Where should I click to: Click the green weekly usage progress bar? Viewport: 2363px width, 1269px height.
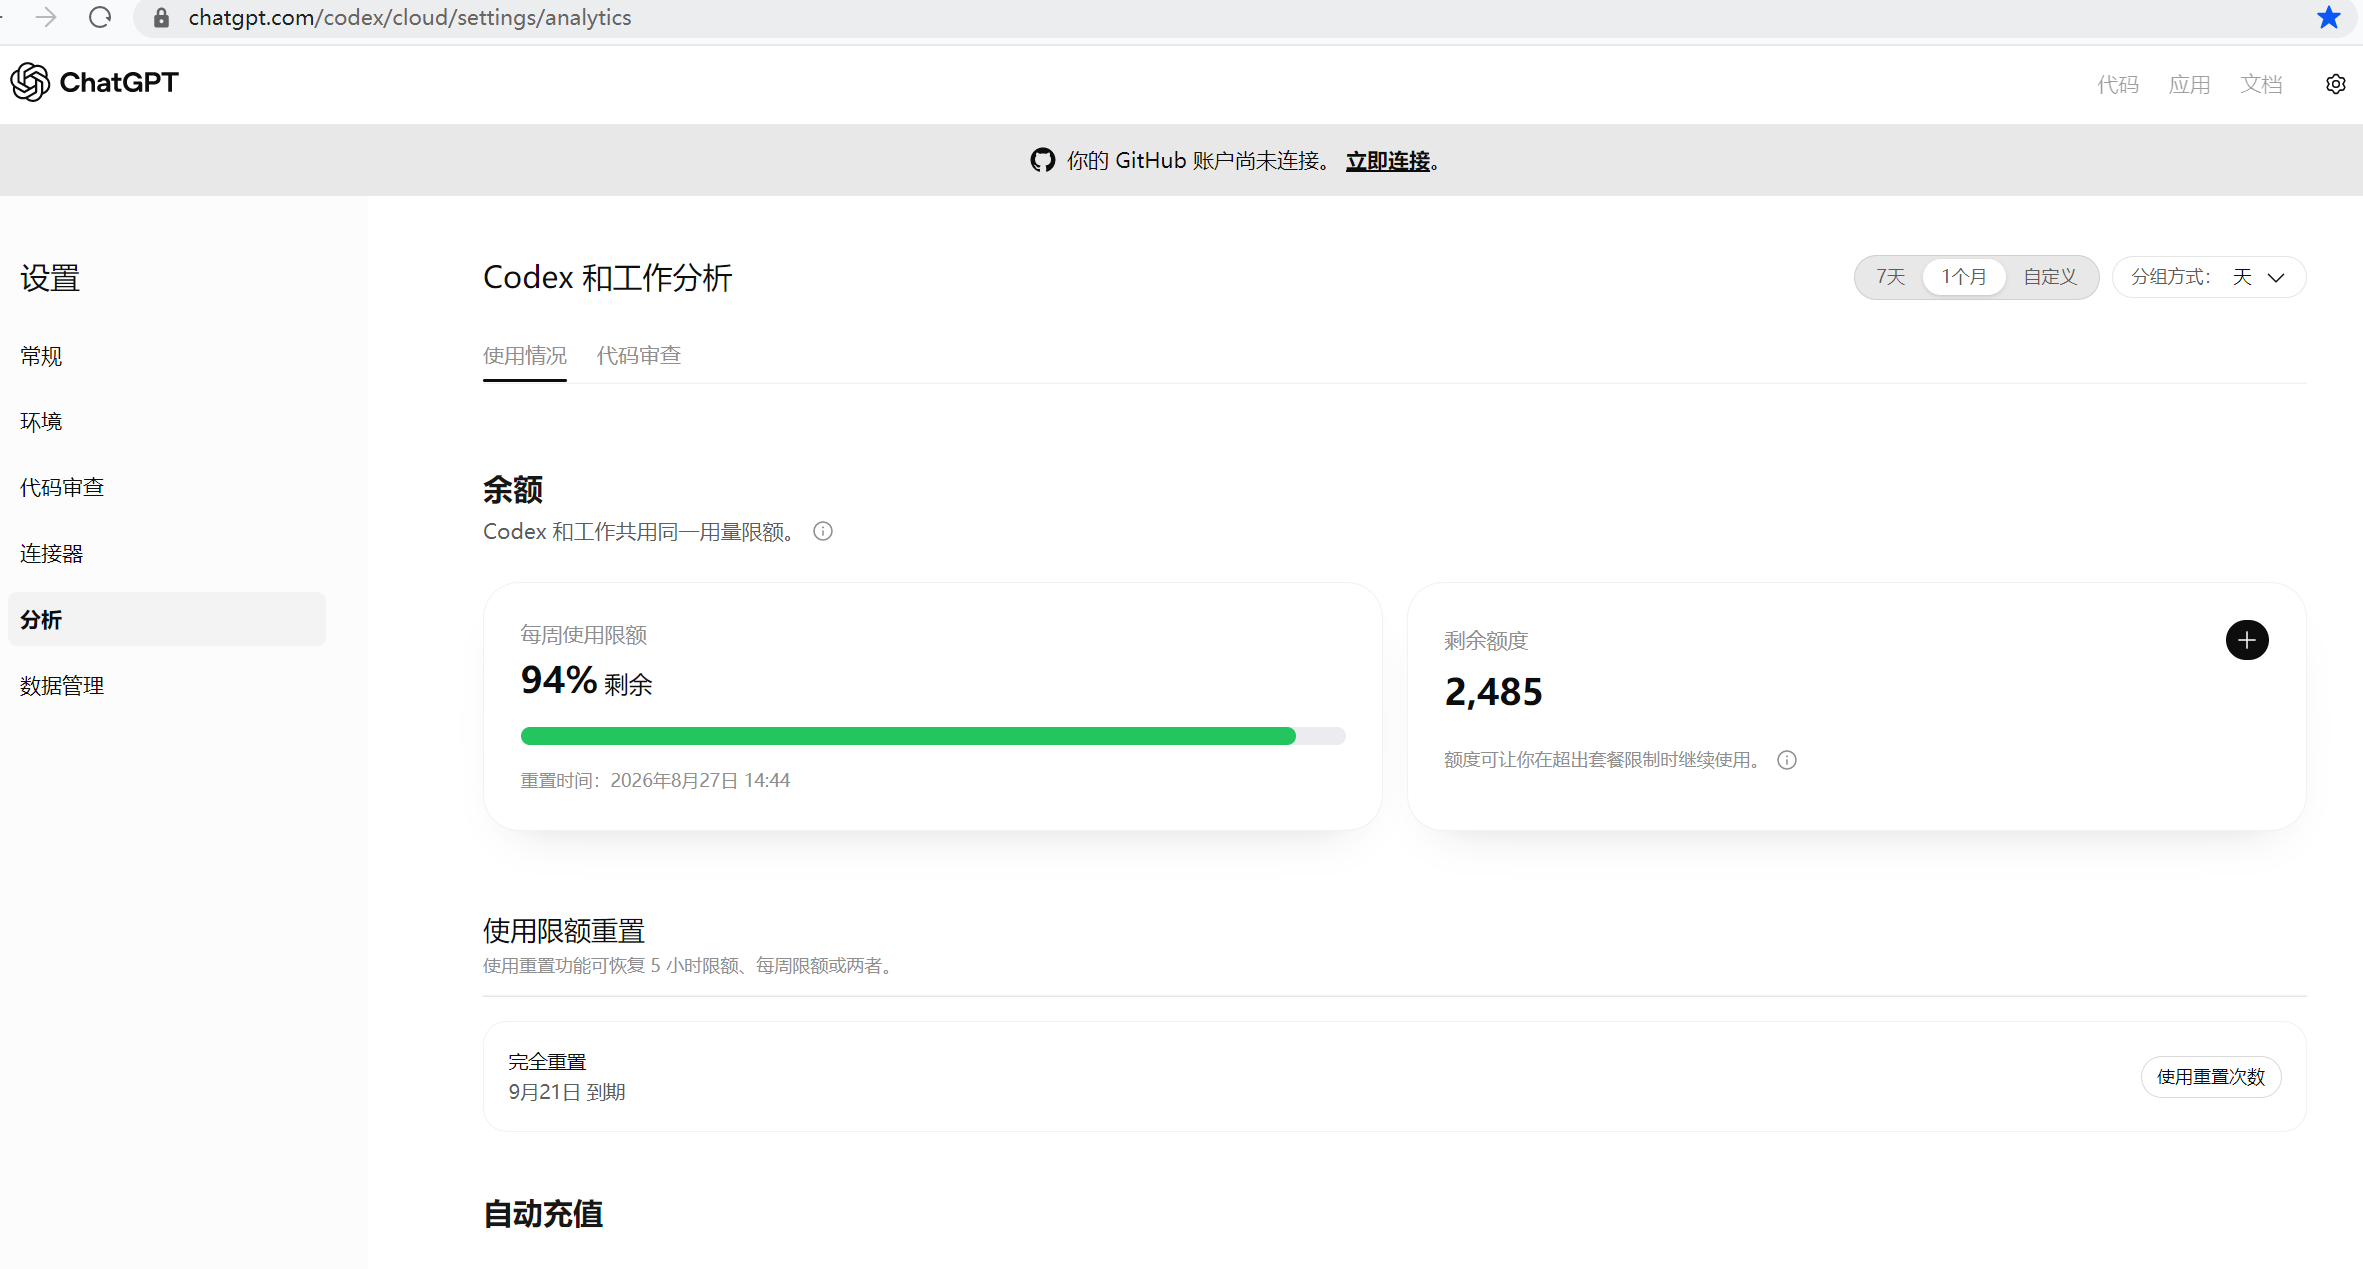click(933, 736)
